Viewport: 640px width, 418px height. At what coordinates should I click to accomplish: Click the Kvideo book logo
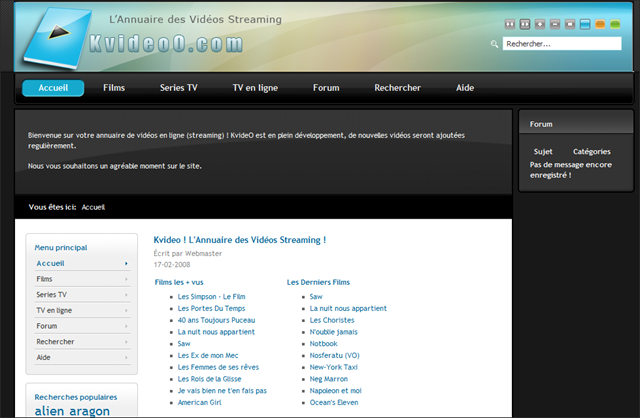(x=57, y=38)
